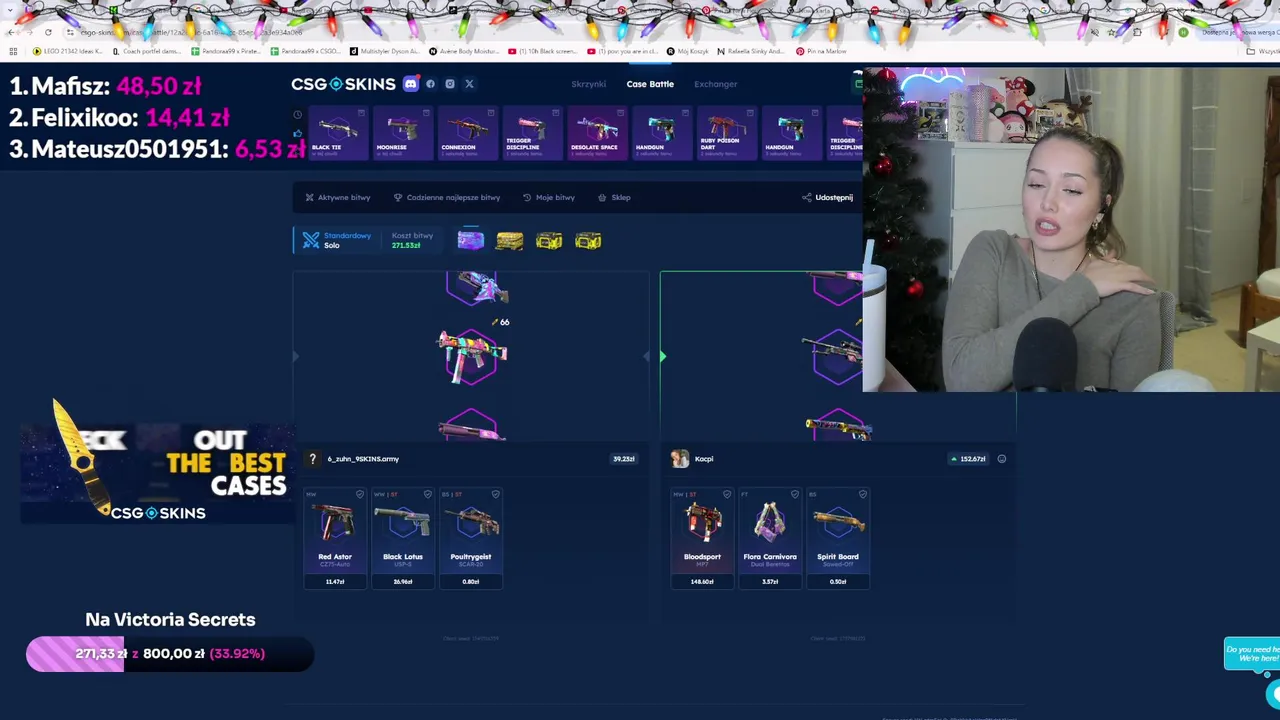This screenshot has width=1280, height=720.
Task: Click case icon on Connexion drop
Action: (491, 113)
